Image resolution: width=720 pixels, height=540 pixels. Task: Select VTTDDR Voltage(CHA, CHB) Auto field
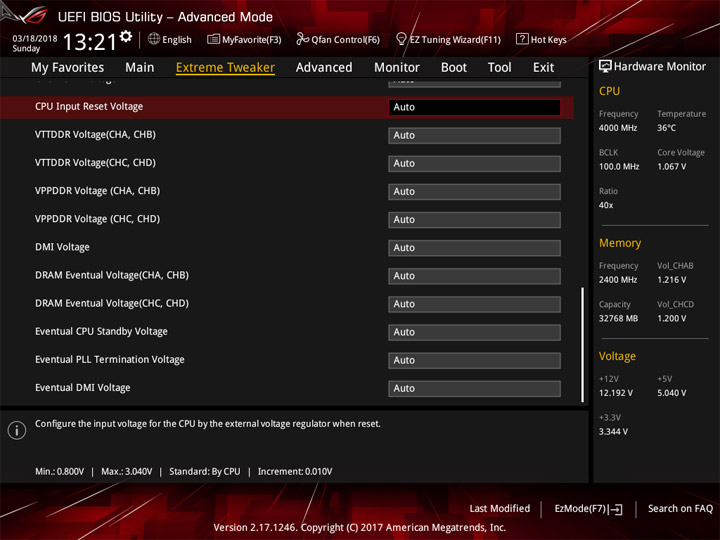[474, 135]
